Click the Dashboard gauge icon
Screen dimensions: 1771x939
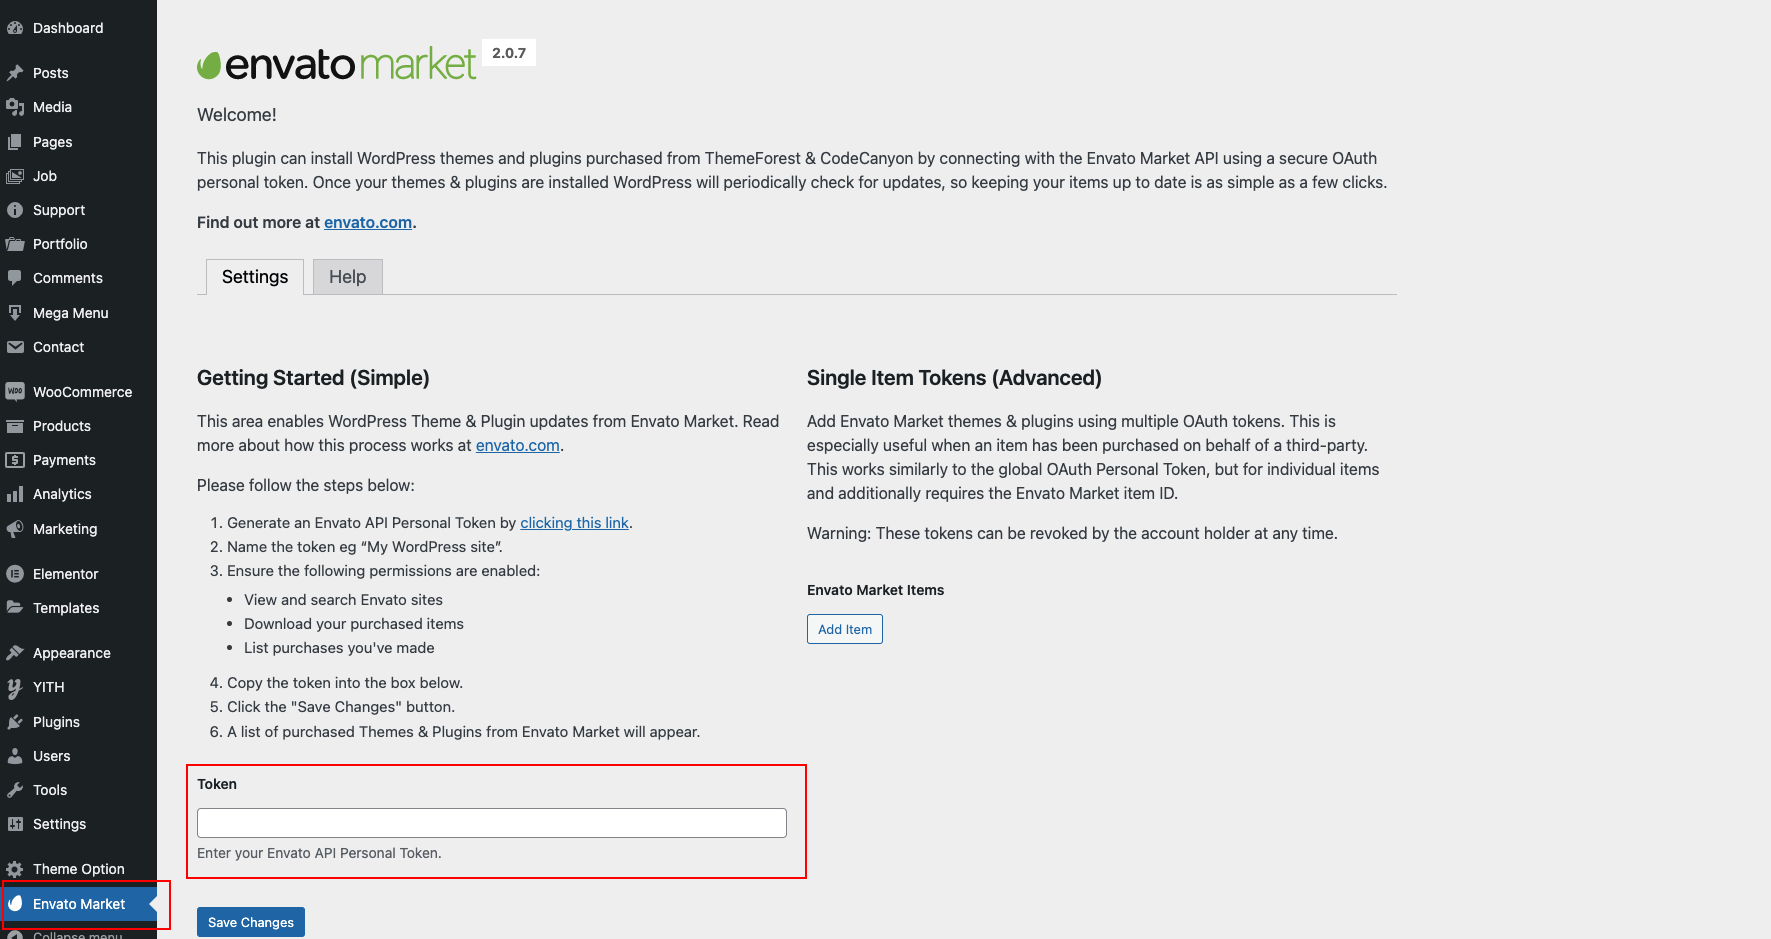(x=15, y=28)
